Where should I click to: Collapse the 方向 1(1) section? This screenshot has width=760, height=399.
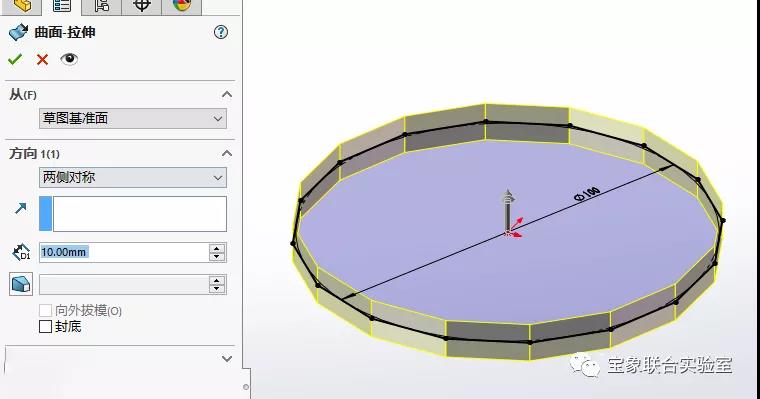point(226,154)
